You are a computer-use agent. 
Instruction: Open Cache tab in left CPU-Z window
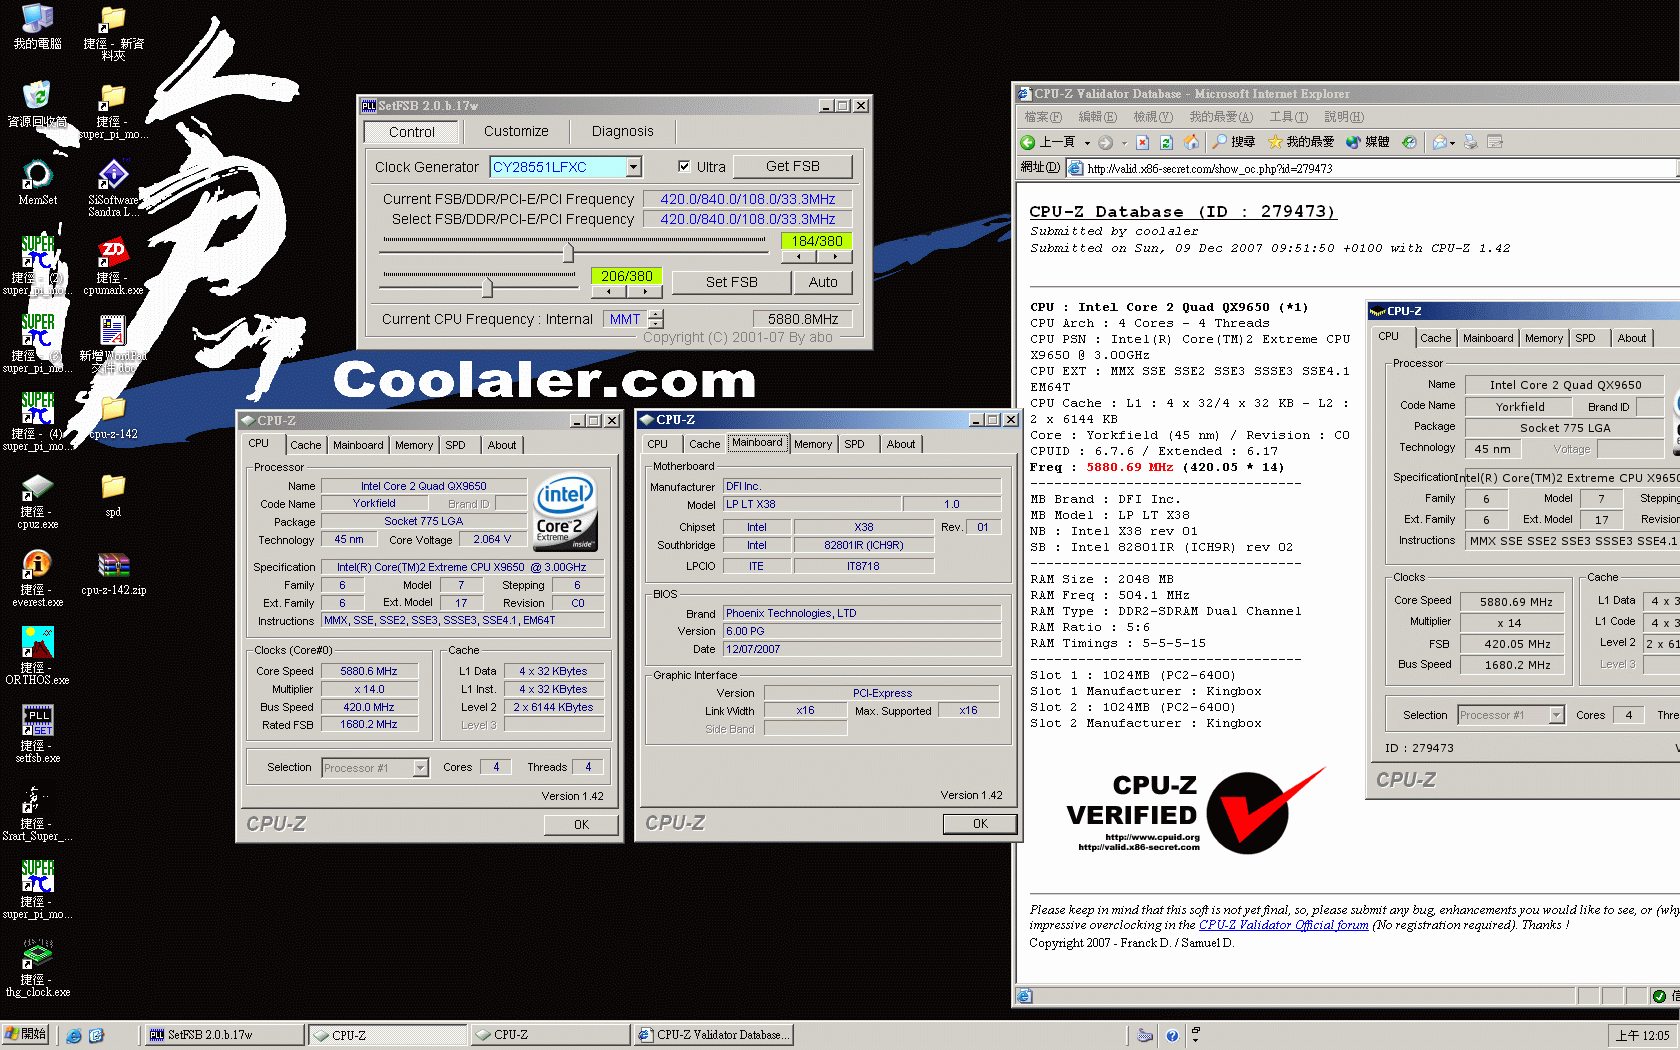tap(305, 445)
